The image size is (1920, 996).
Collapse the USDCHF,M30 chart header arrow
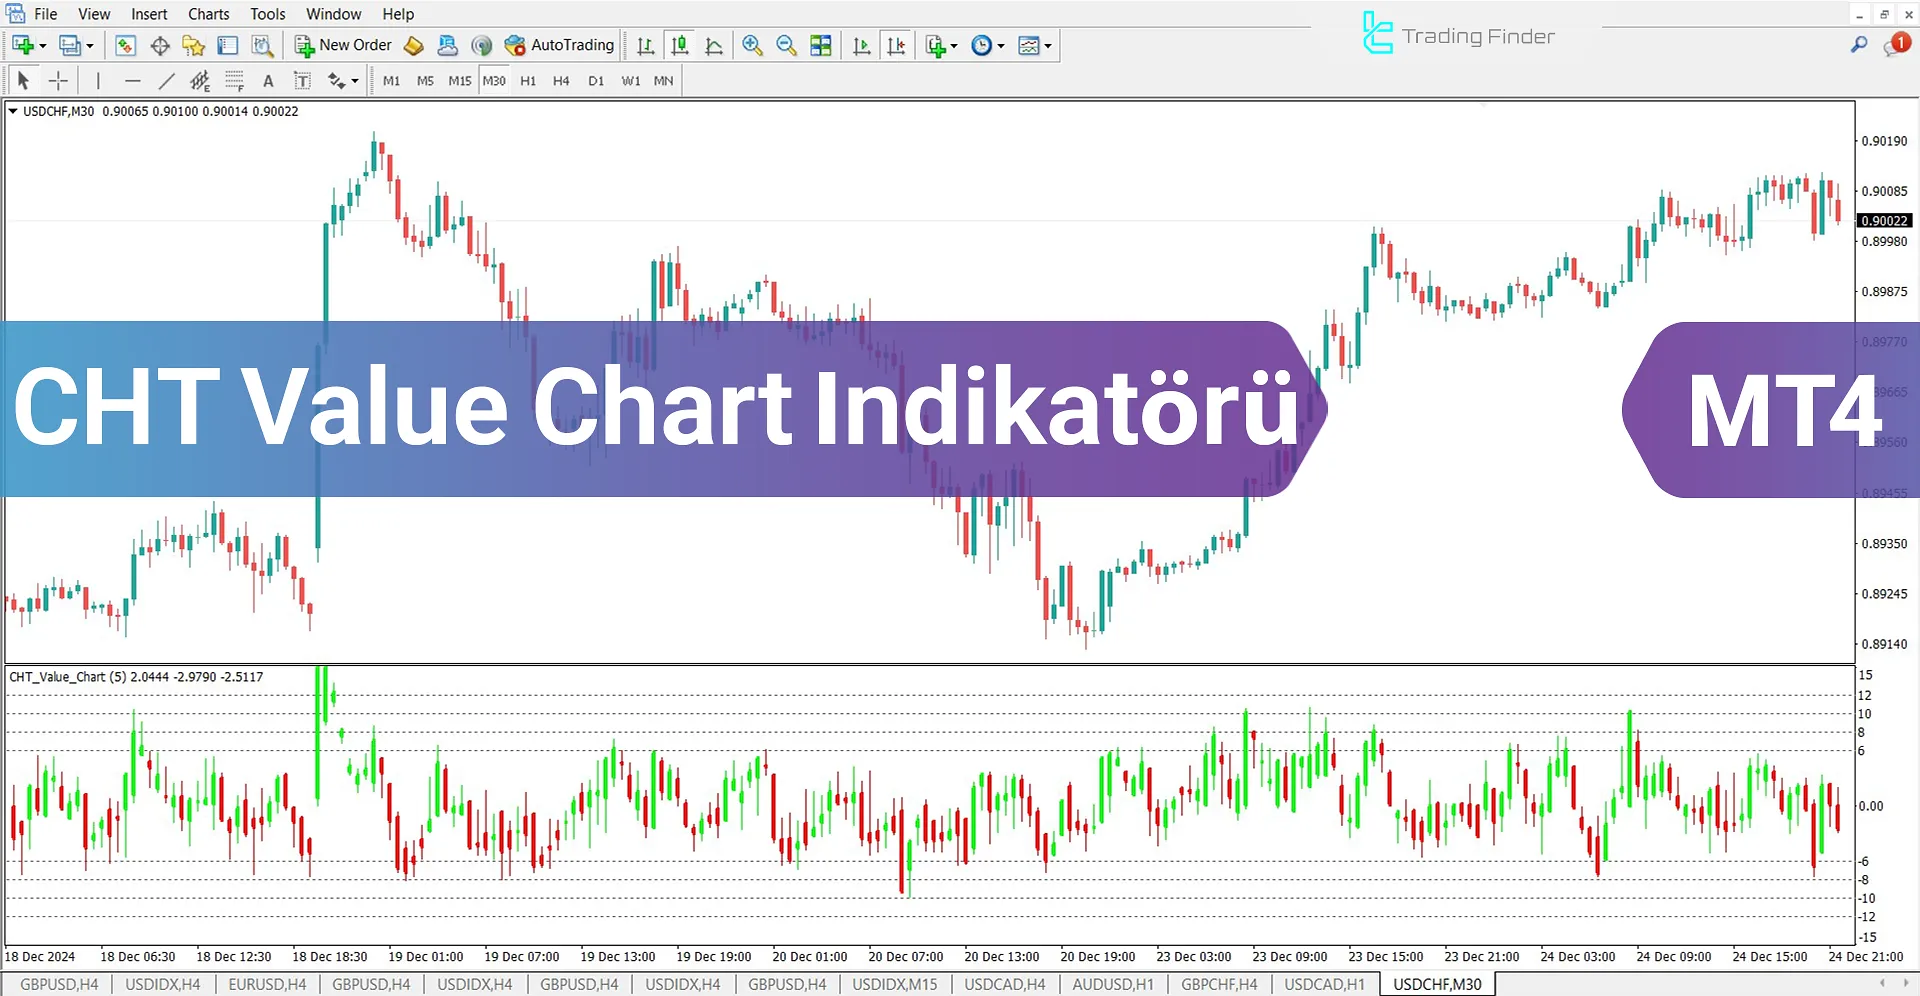pos(14,111)
